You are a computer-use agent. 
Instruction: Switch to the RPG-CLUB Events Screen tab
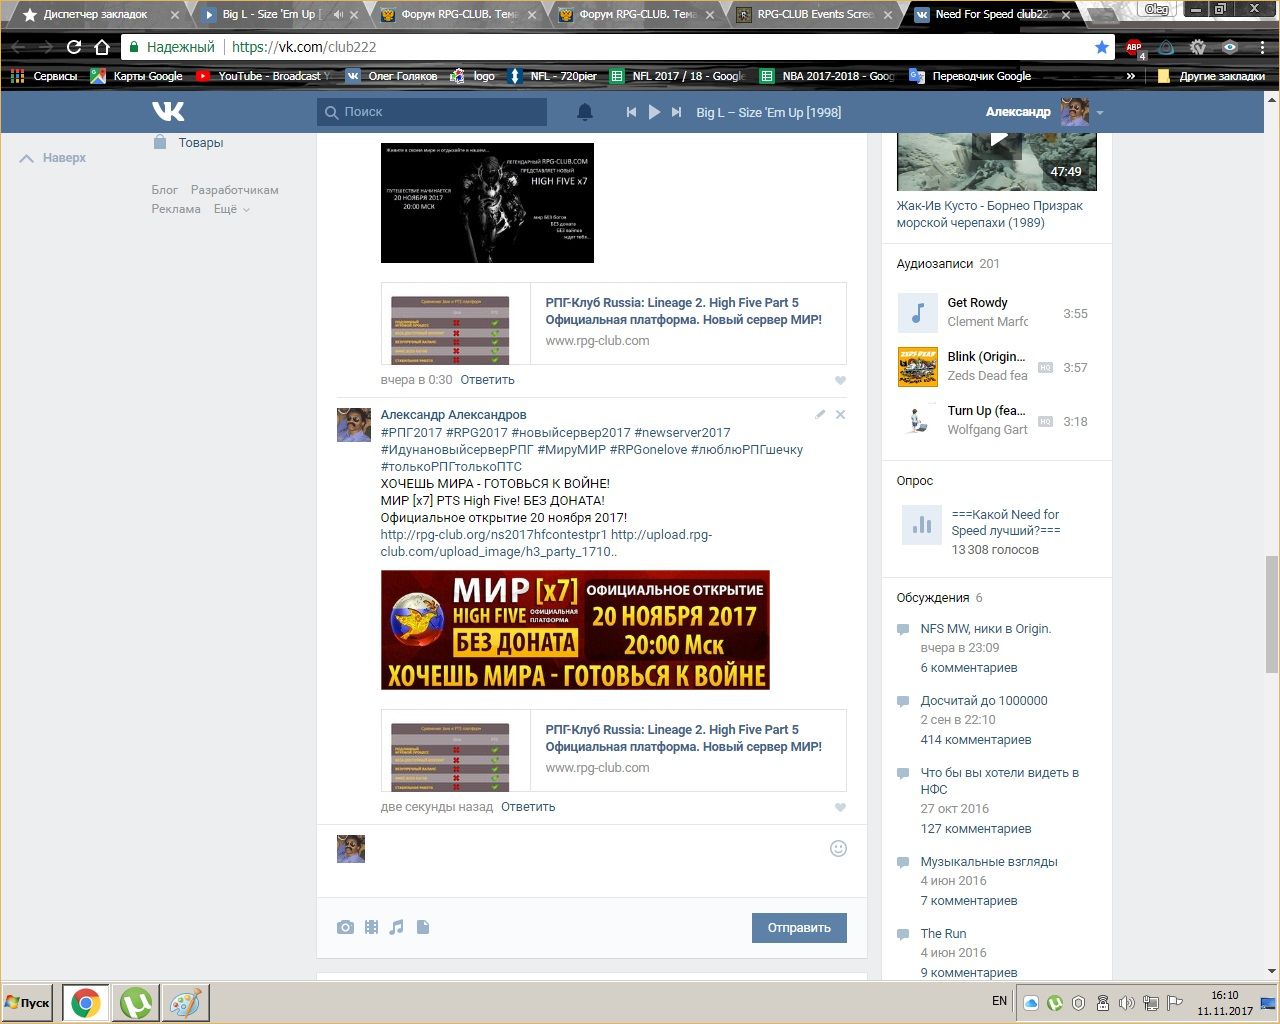click(x=815, y=14)
